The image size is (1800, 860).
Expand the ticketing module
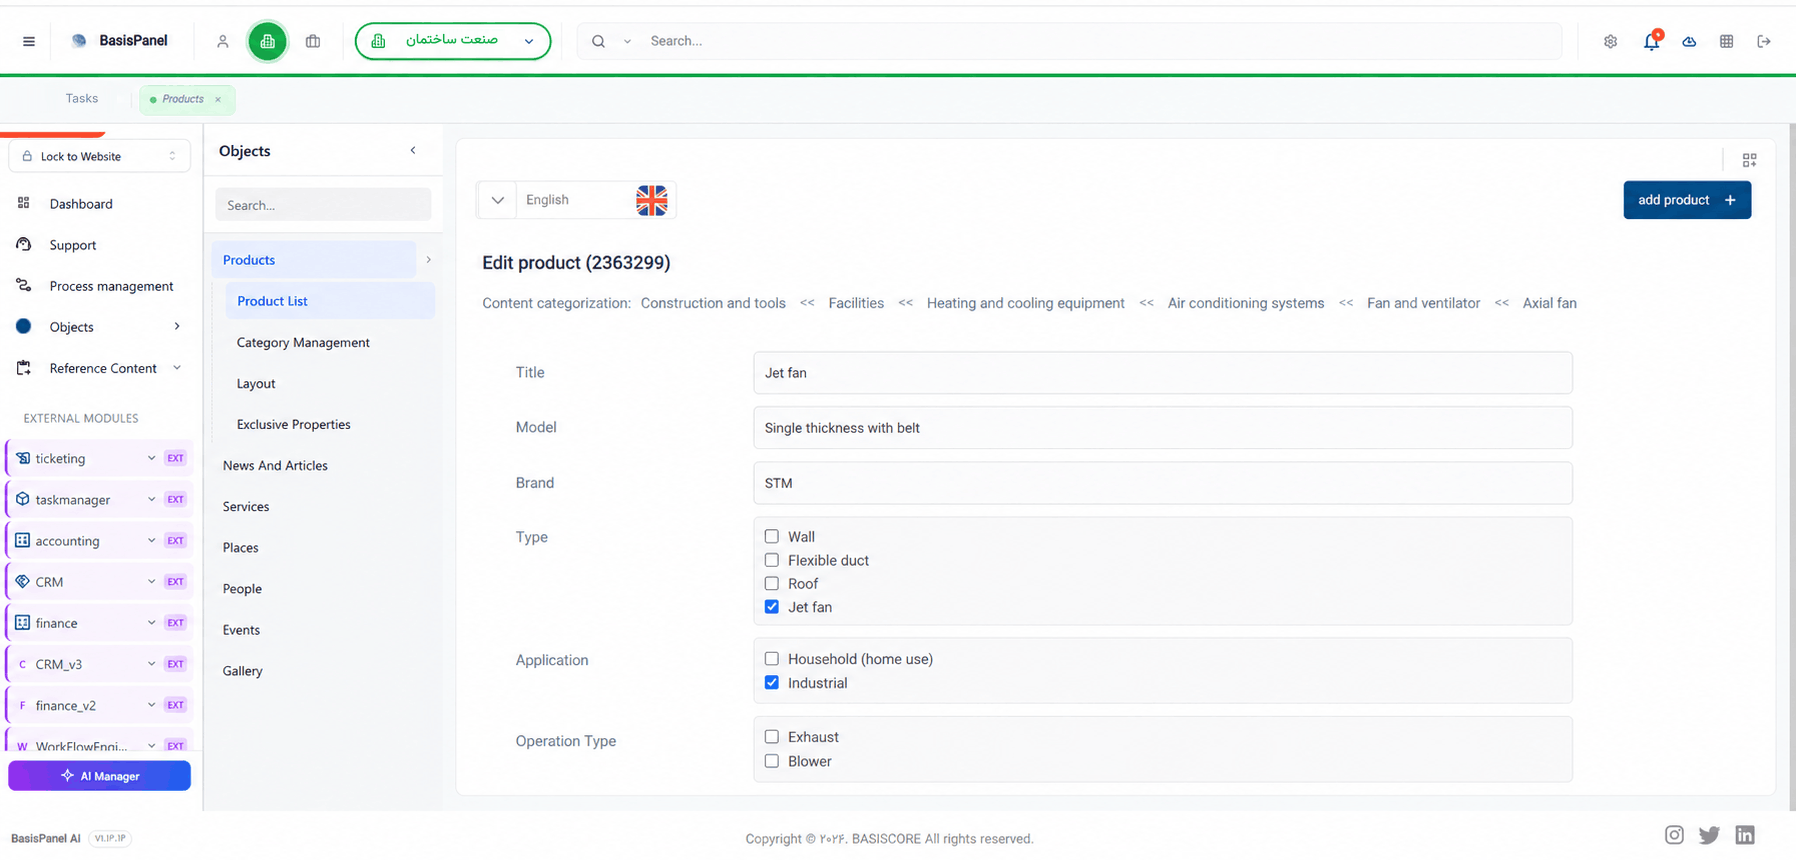coord(99,458)
